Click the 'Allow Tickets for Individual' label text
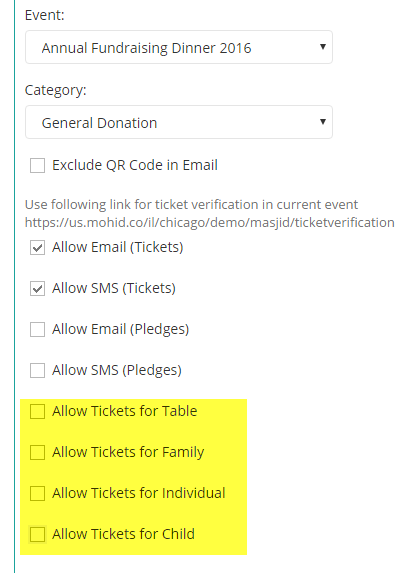Screen dimensions: 413x573 (139, 493)
